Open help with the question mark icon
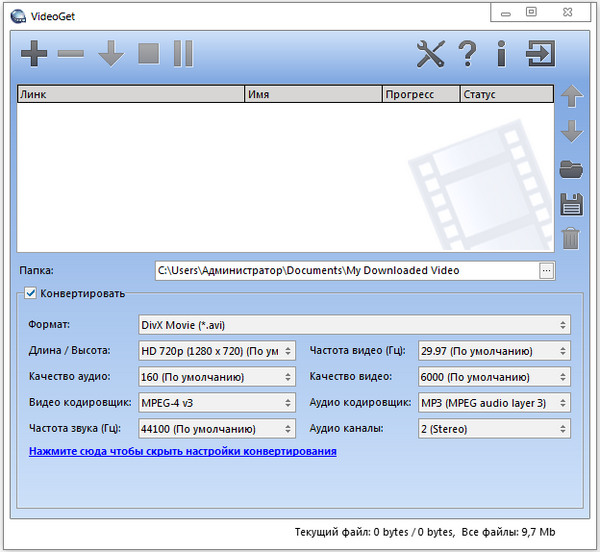 pyautogui.click(x=467, y=54)
